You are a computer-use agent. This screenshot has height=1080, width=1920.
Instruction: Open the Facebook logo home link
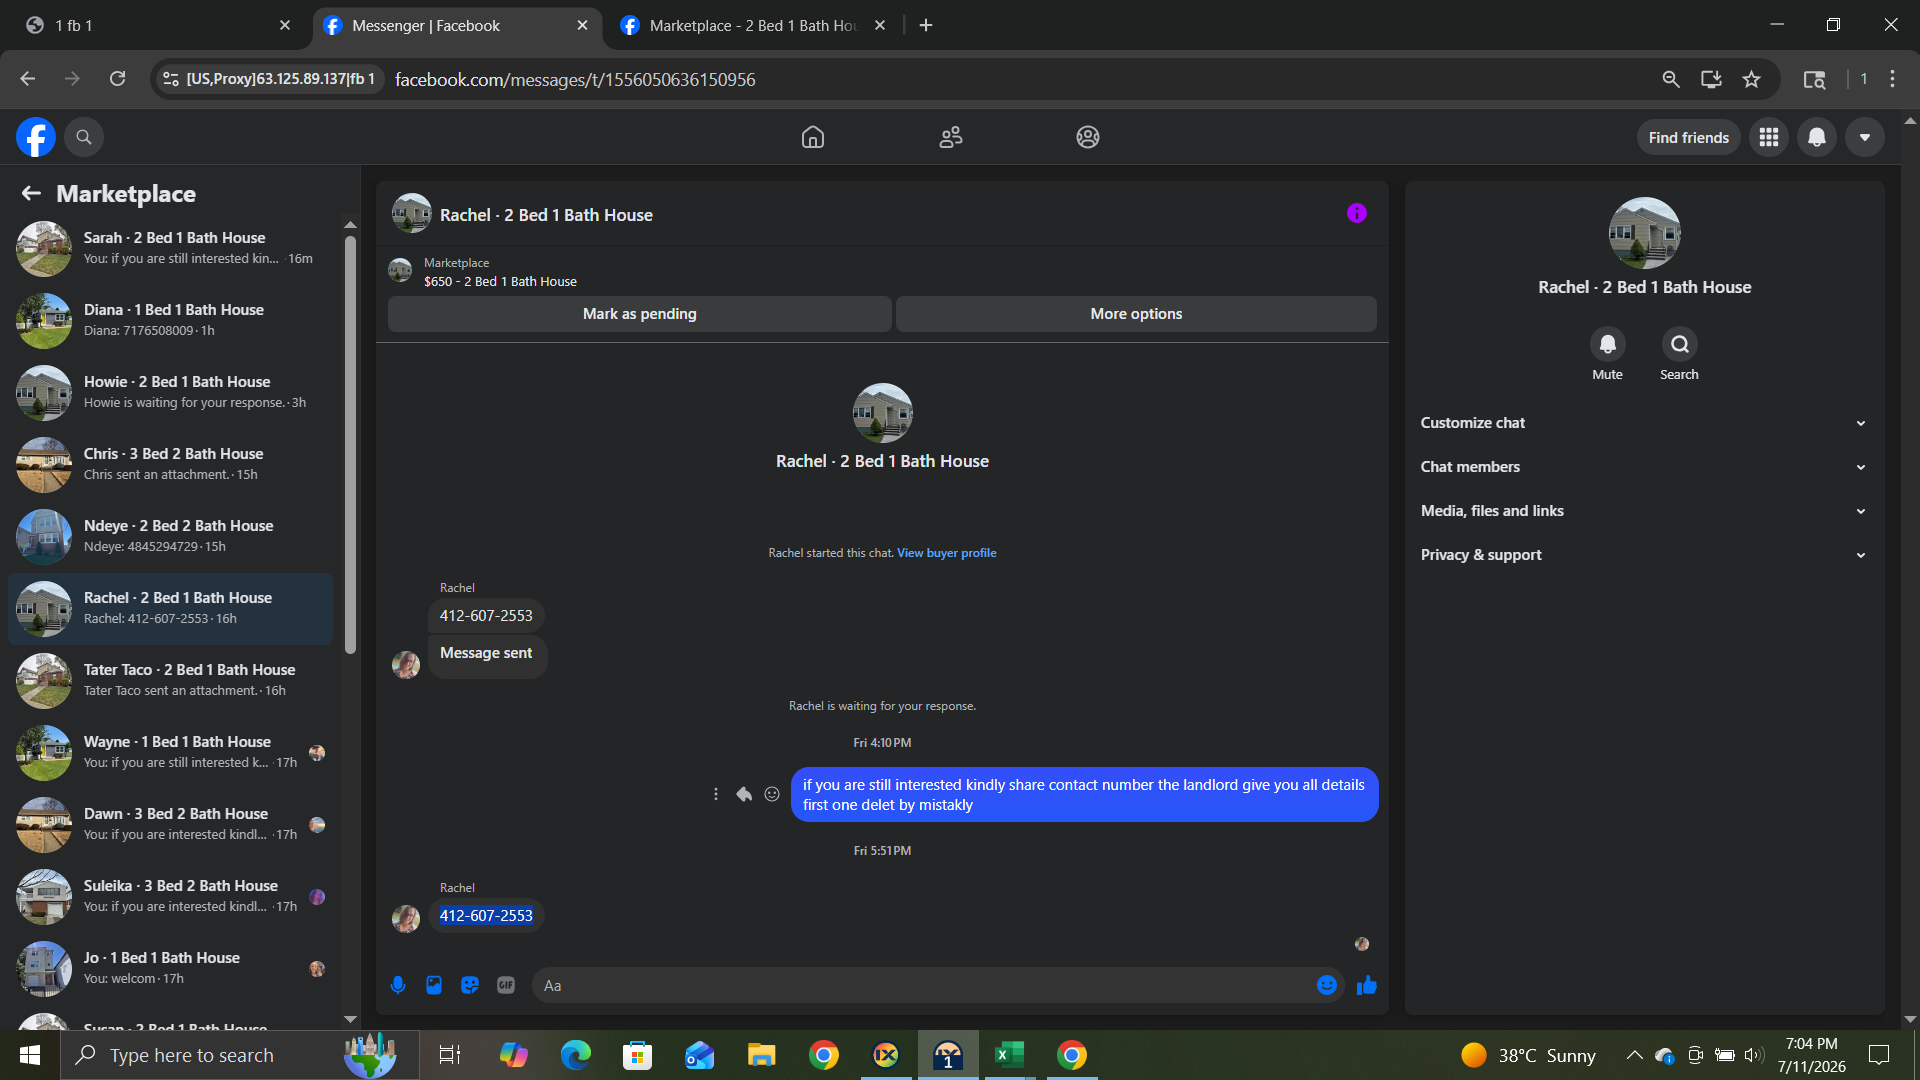36,137
